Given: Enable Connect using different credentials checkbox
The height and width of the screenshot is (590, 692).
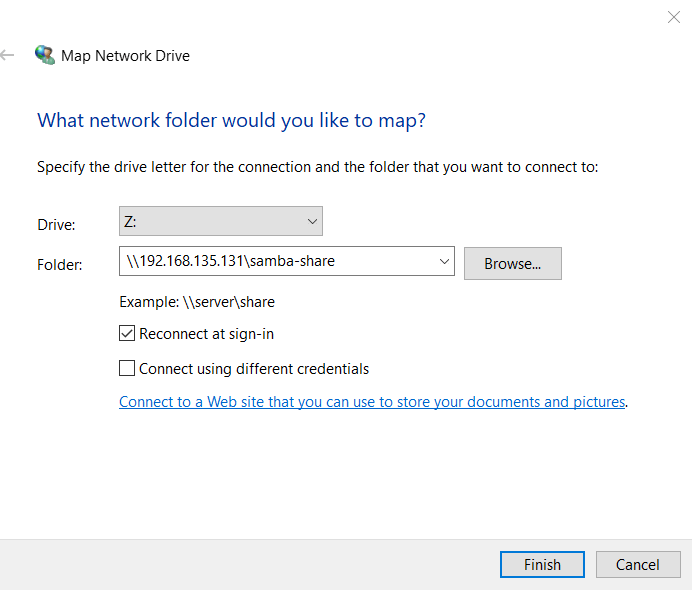Looking at the screenshot, I should [127, 368].
